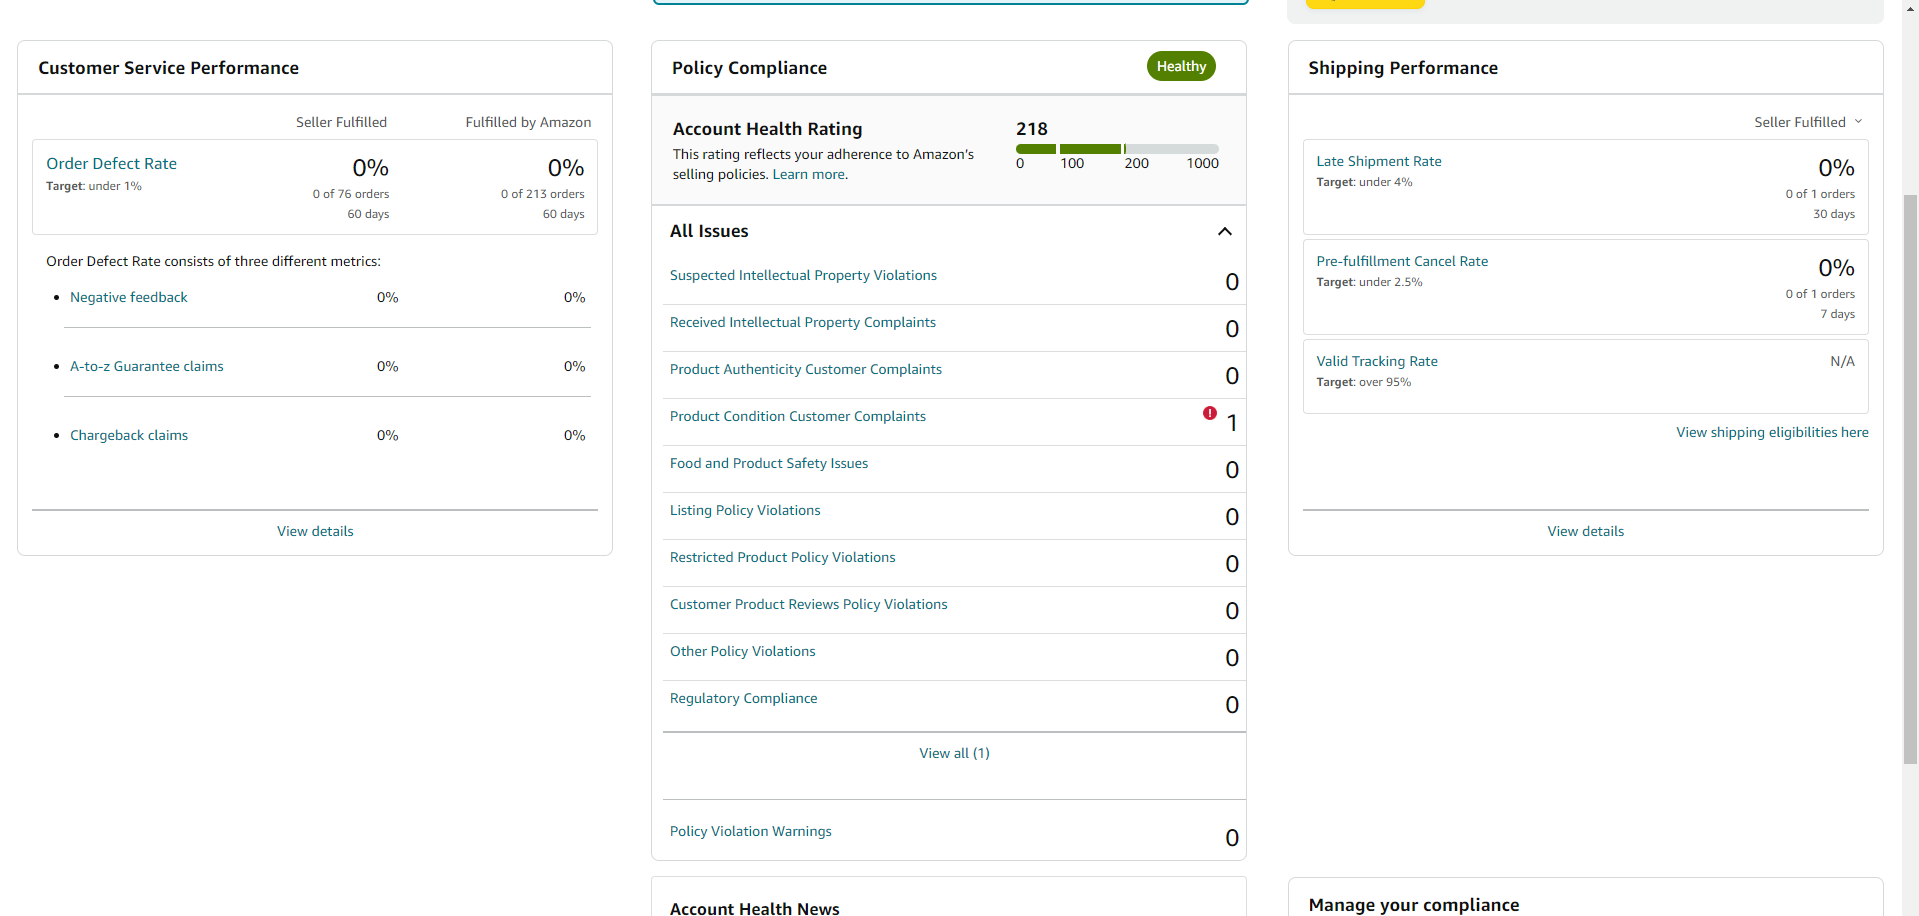Click 'Target: under 2.5%' text
The image size is (1919, 916).
click(1369, 282)
